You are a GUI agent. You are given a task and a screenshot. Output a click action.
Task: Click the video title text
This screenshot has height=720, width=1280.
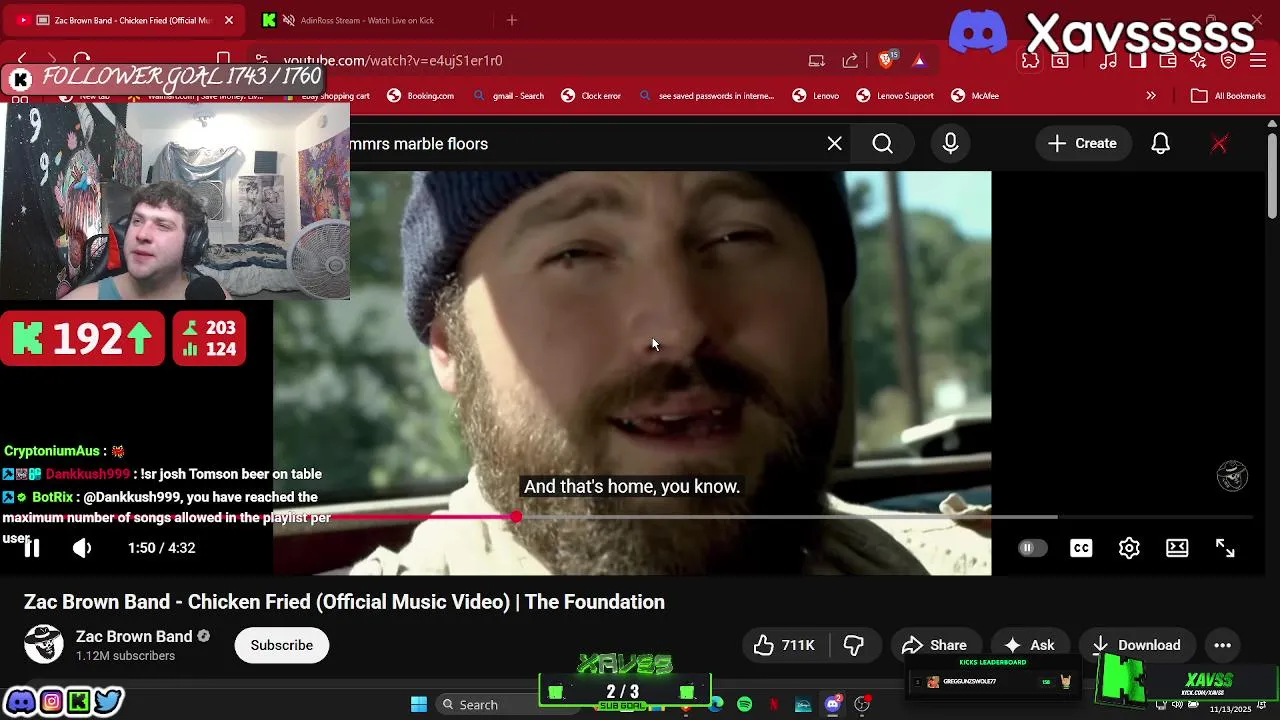pos(344,602)
